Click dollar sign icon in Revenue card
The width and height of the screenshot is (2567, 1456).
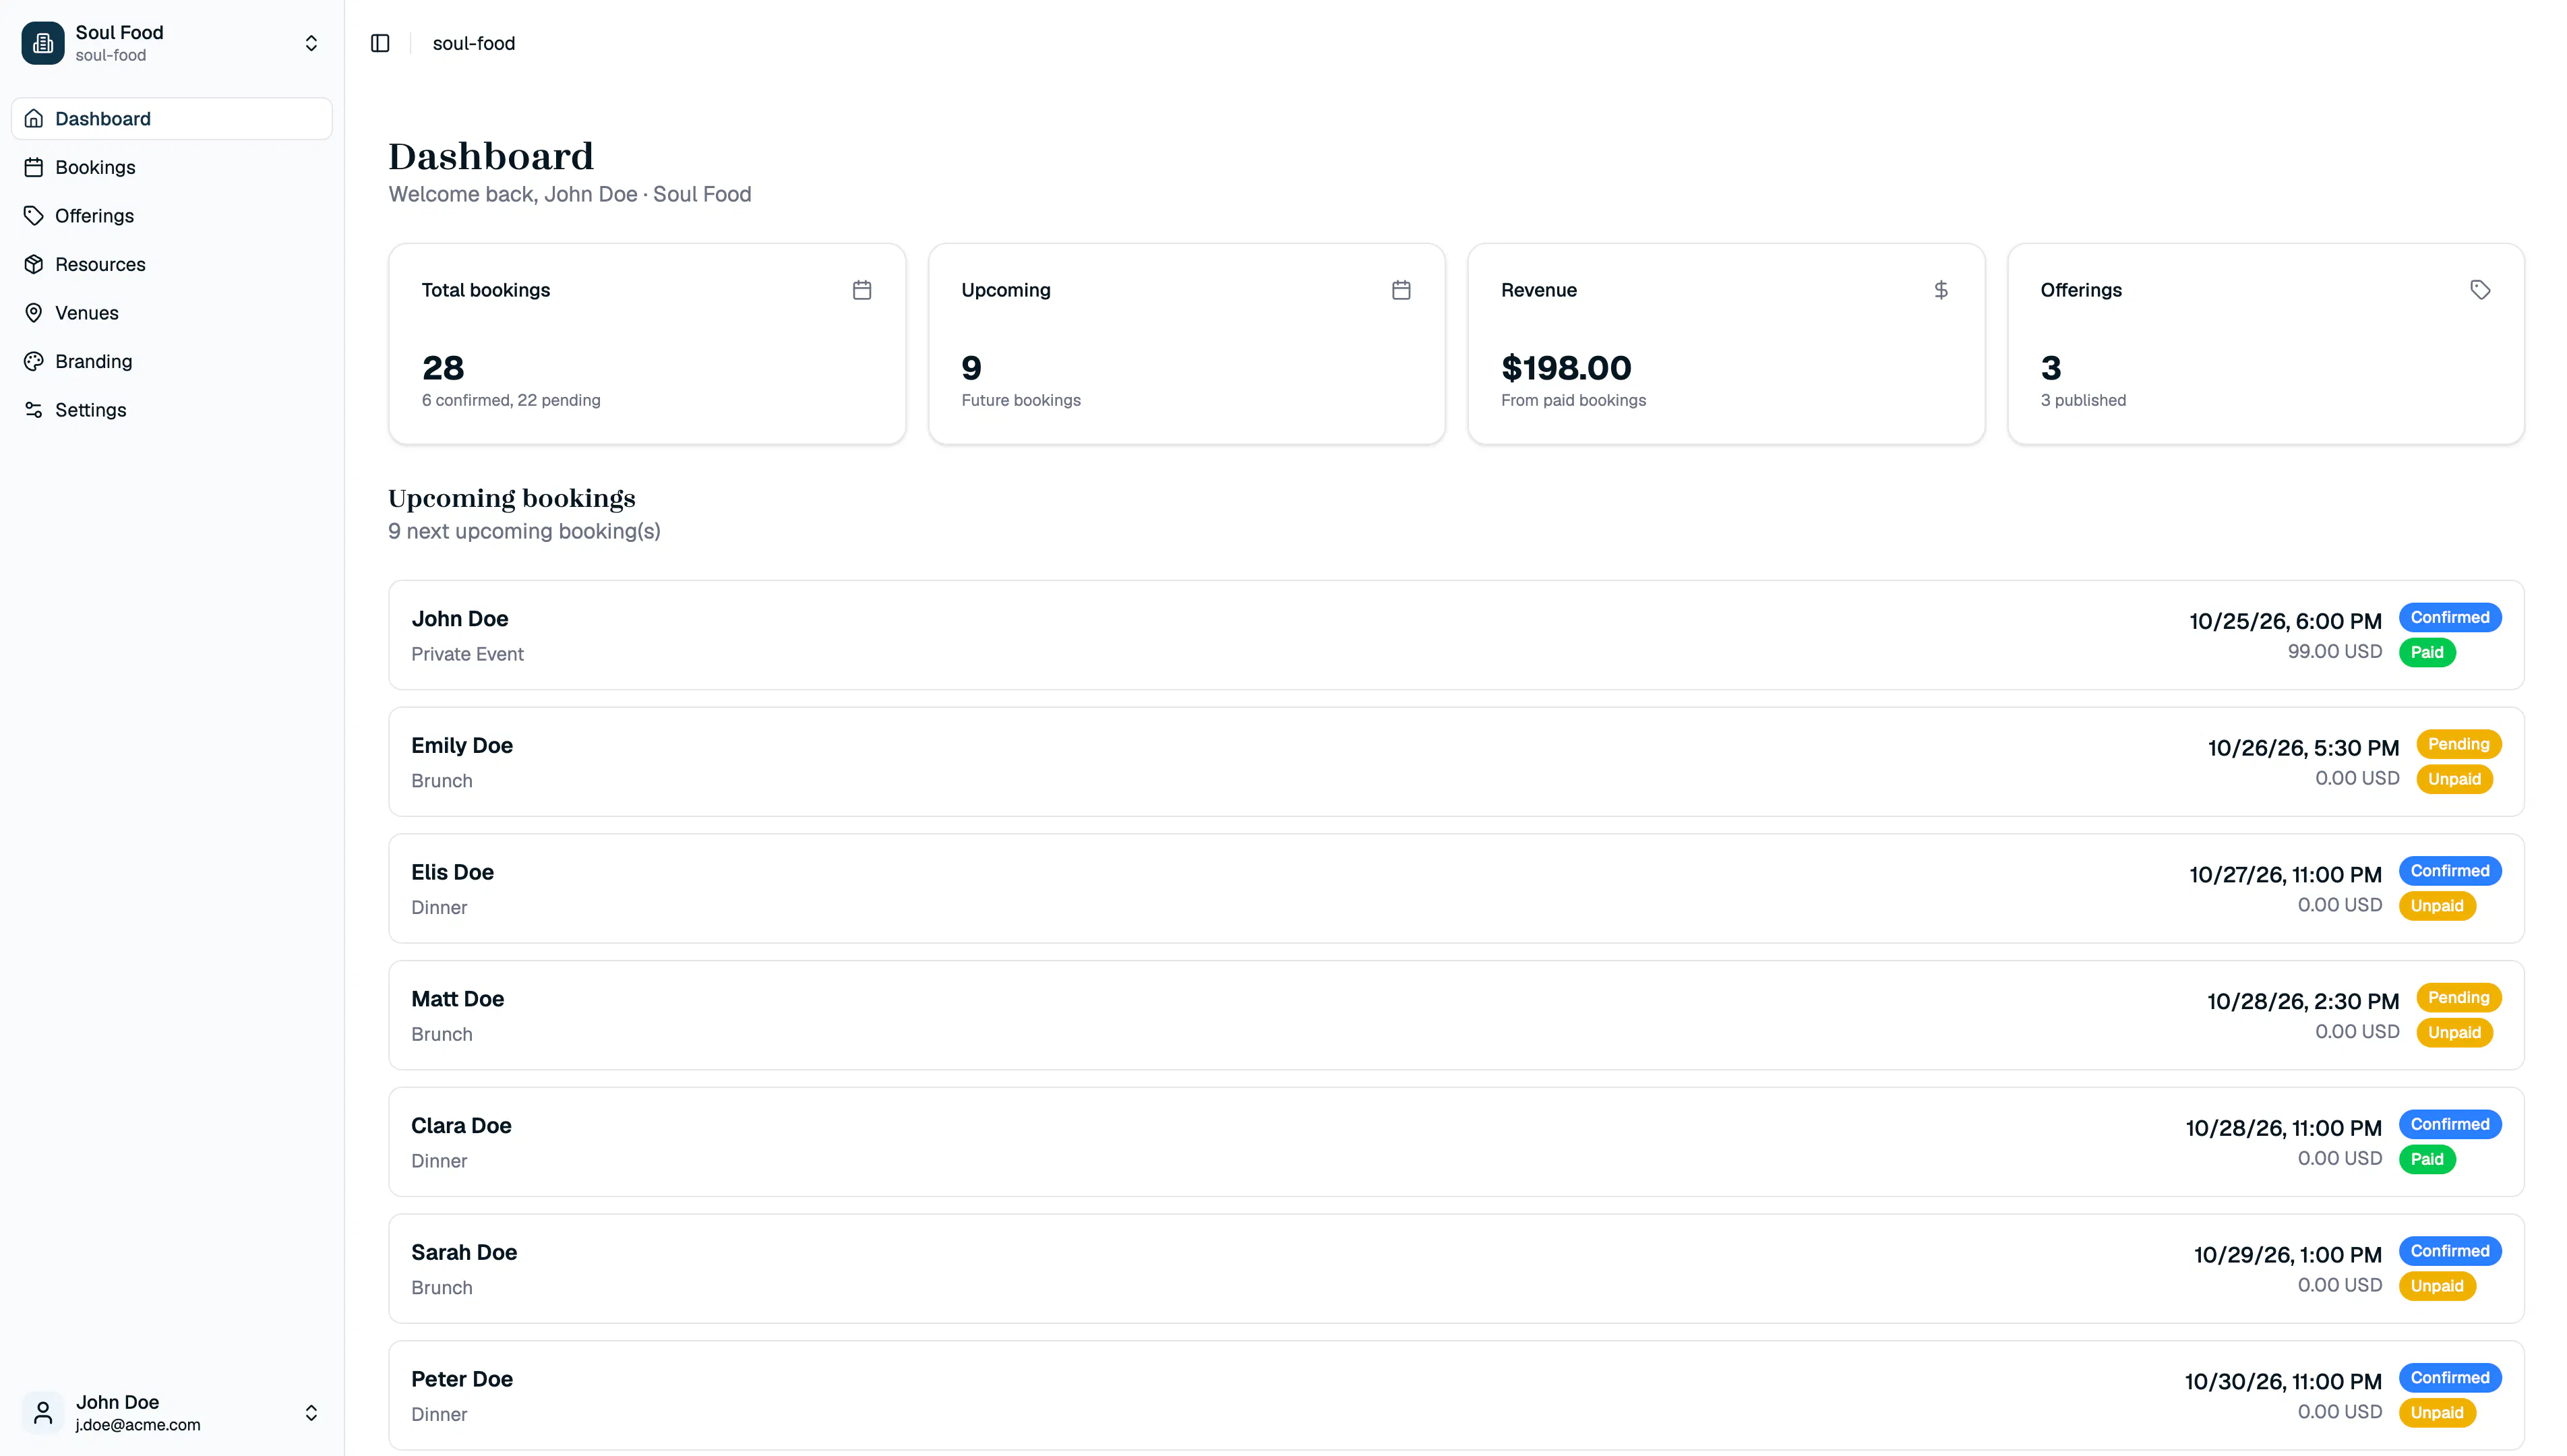[x=1941, y=290]
